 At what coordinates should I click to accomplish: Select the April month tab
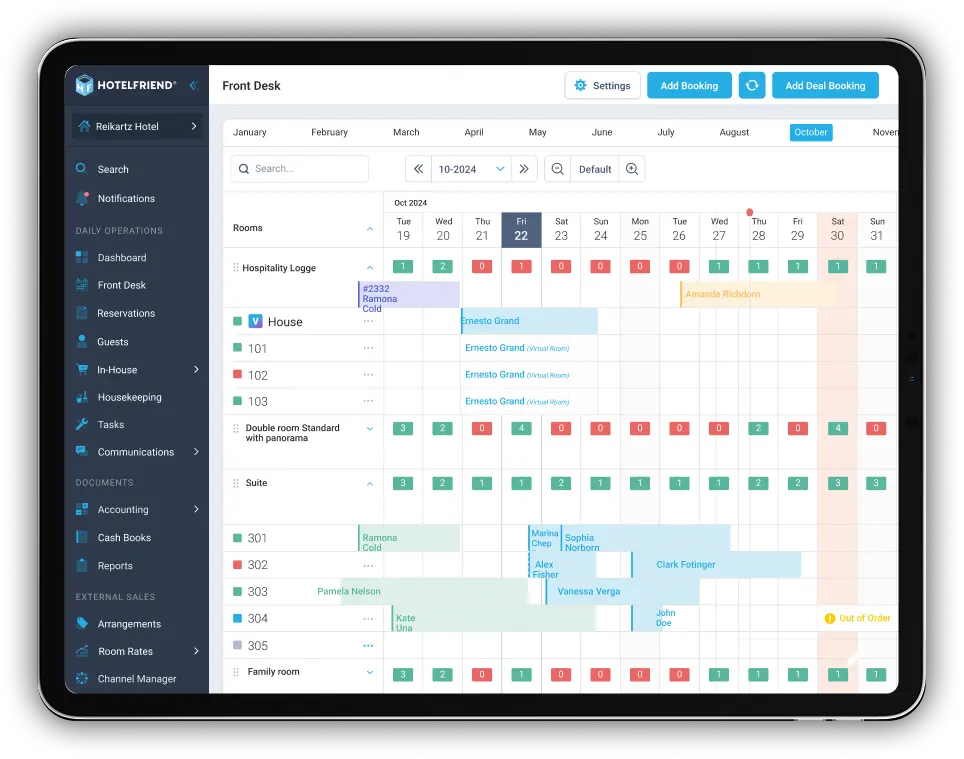[474, 132]
